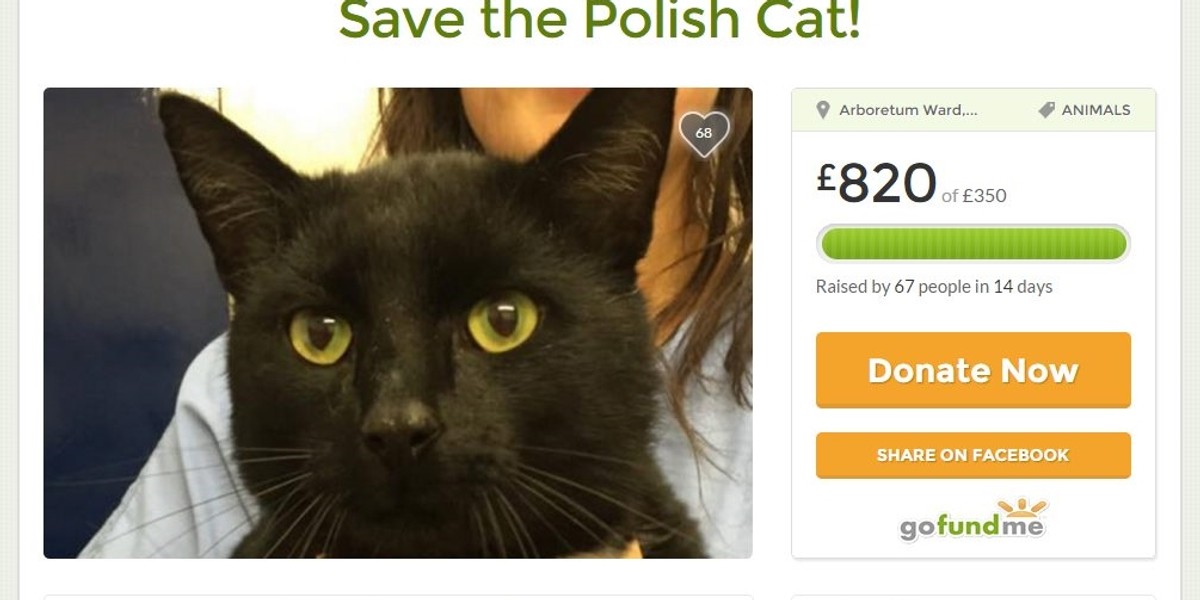This screenshot has height=600, width=1200.
Task: Open the Arboretum Ward location link
Action: 908,110
